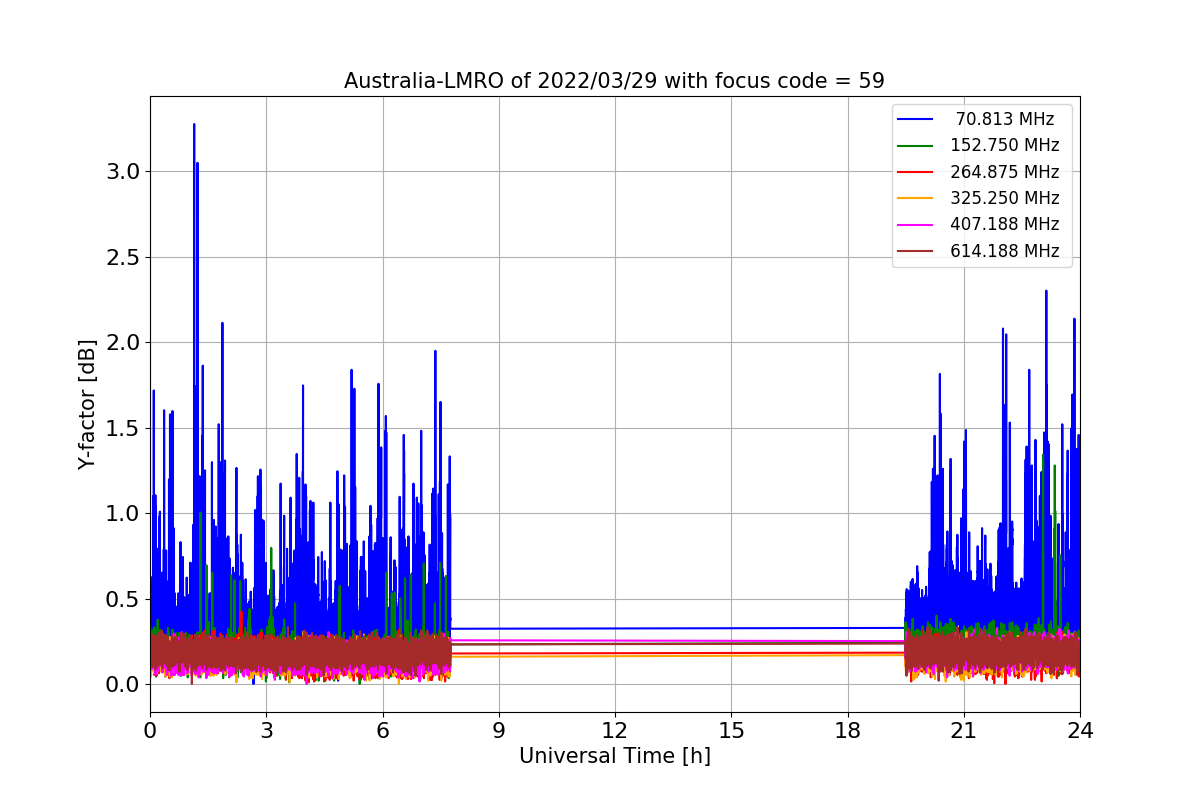
Task: Click the 18 tick label on the time axis
Action: [847, 730]
